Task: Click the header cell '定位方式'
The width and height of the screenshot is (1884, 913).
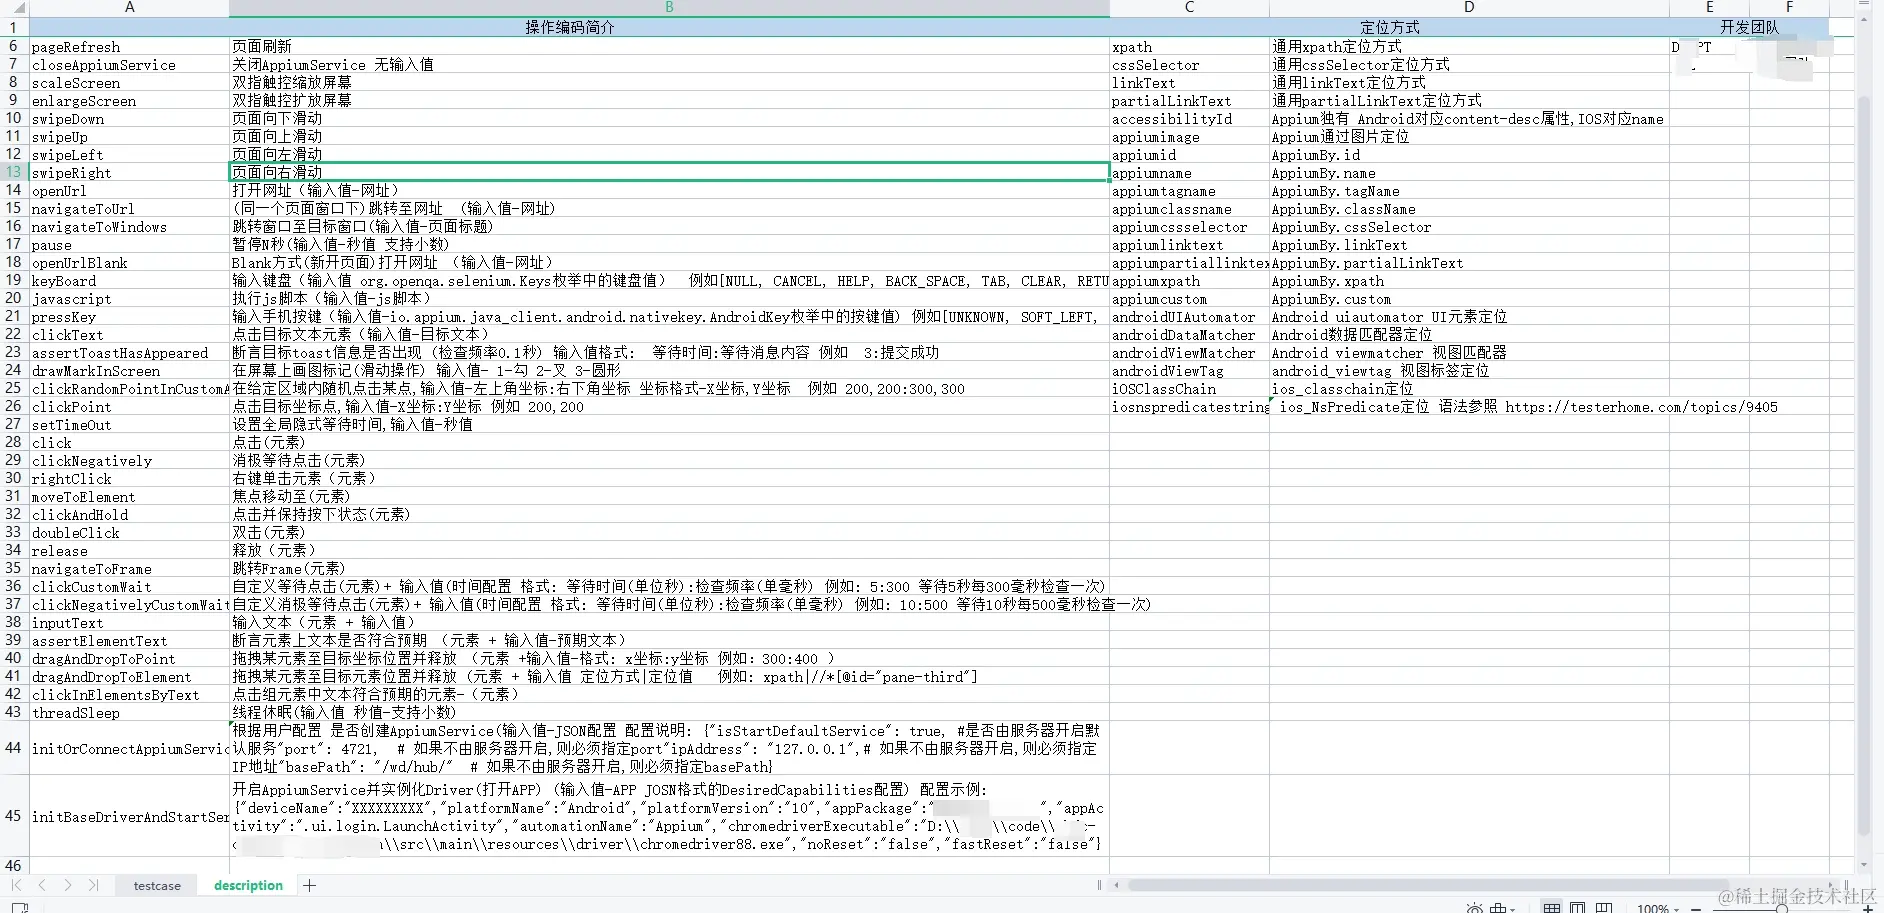Action: [1389, 27]
